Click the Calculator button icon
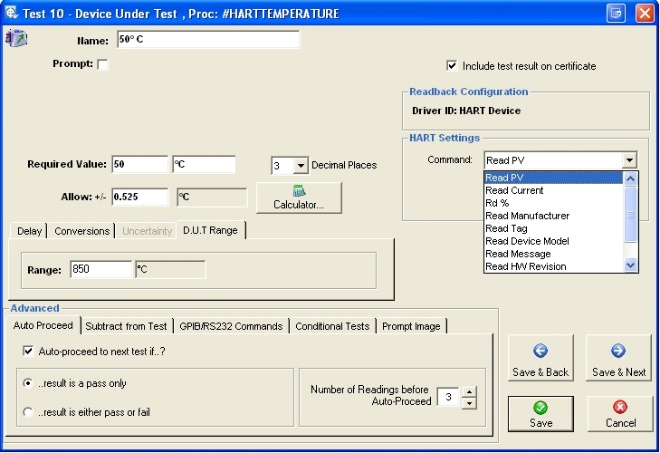The image size is (660, 453). click(x=297, y=191)
